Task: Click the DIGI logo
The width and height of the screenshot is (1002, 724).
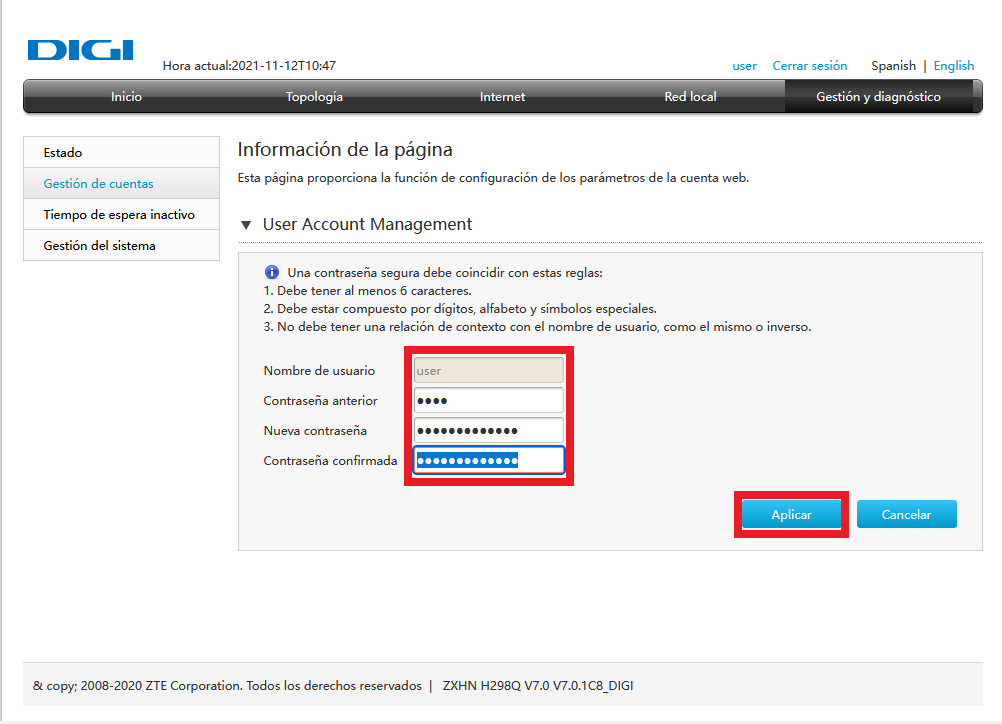Action: (79, 50)
